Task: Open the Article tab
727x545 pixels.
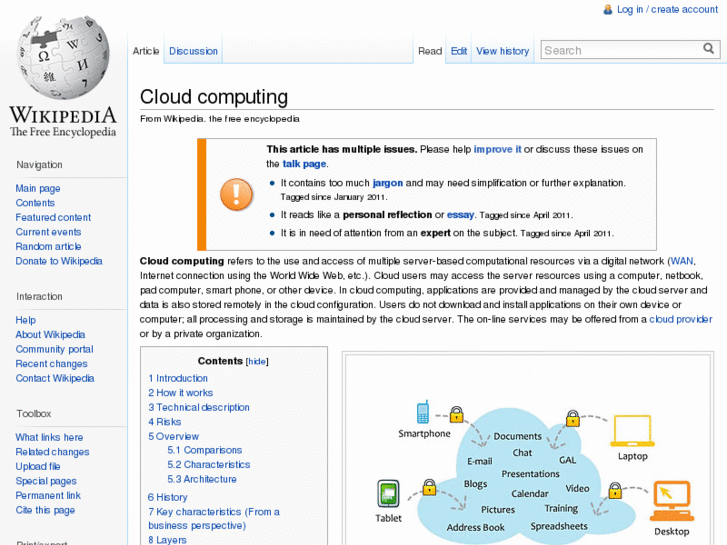Action: coord(146,51)
